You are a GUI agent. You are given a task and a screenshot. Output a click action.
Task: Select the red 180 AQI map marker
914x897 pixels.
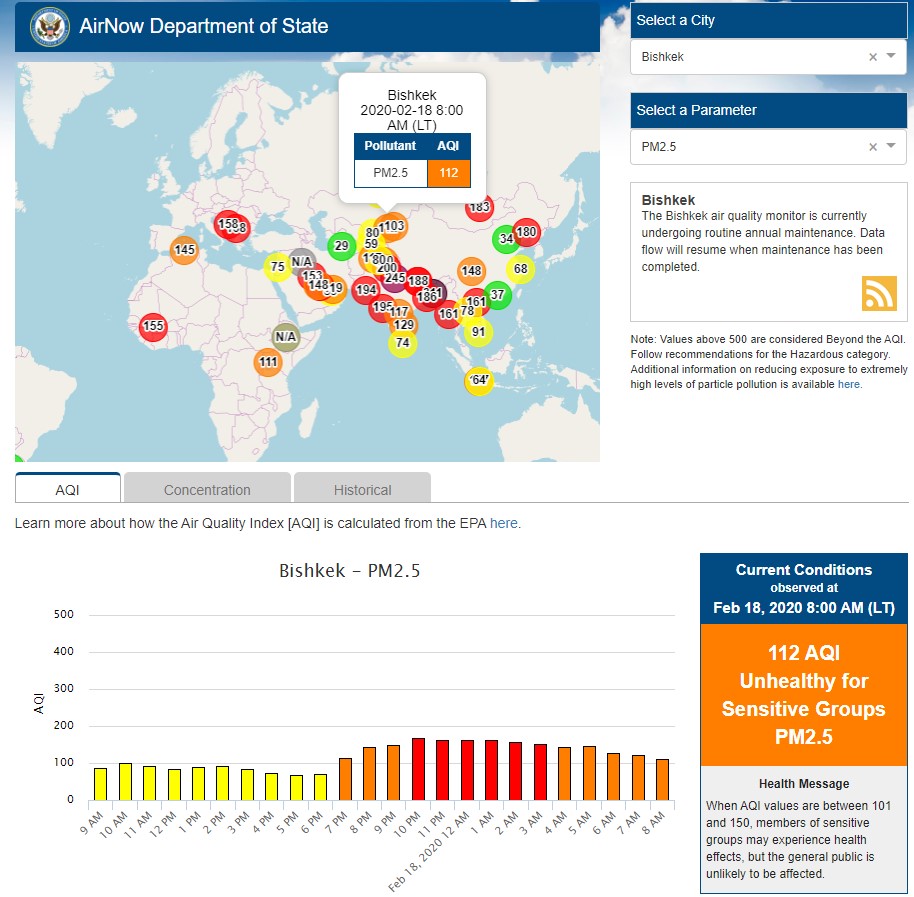[527, 232]
